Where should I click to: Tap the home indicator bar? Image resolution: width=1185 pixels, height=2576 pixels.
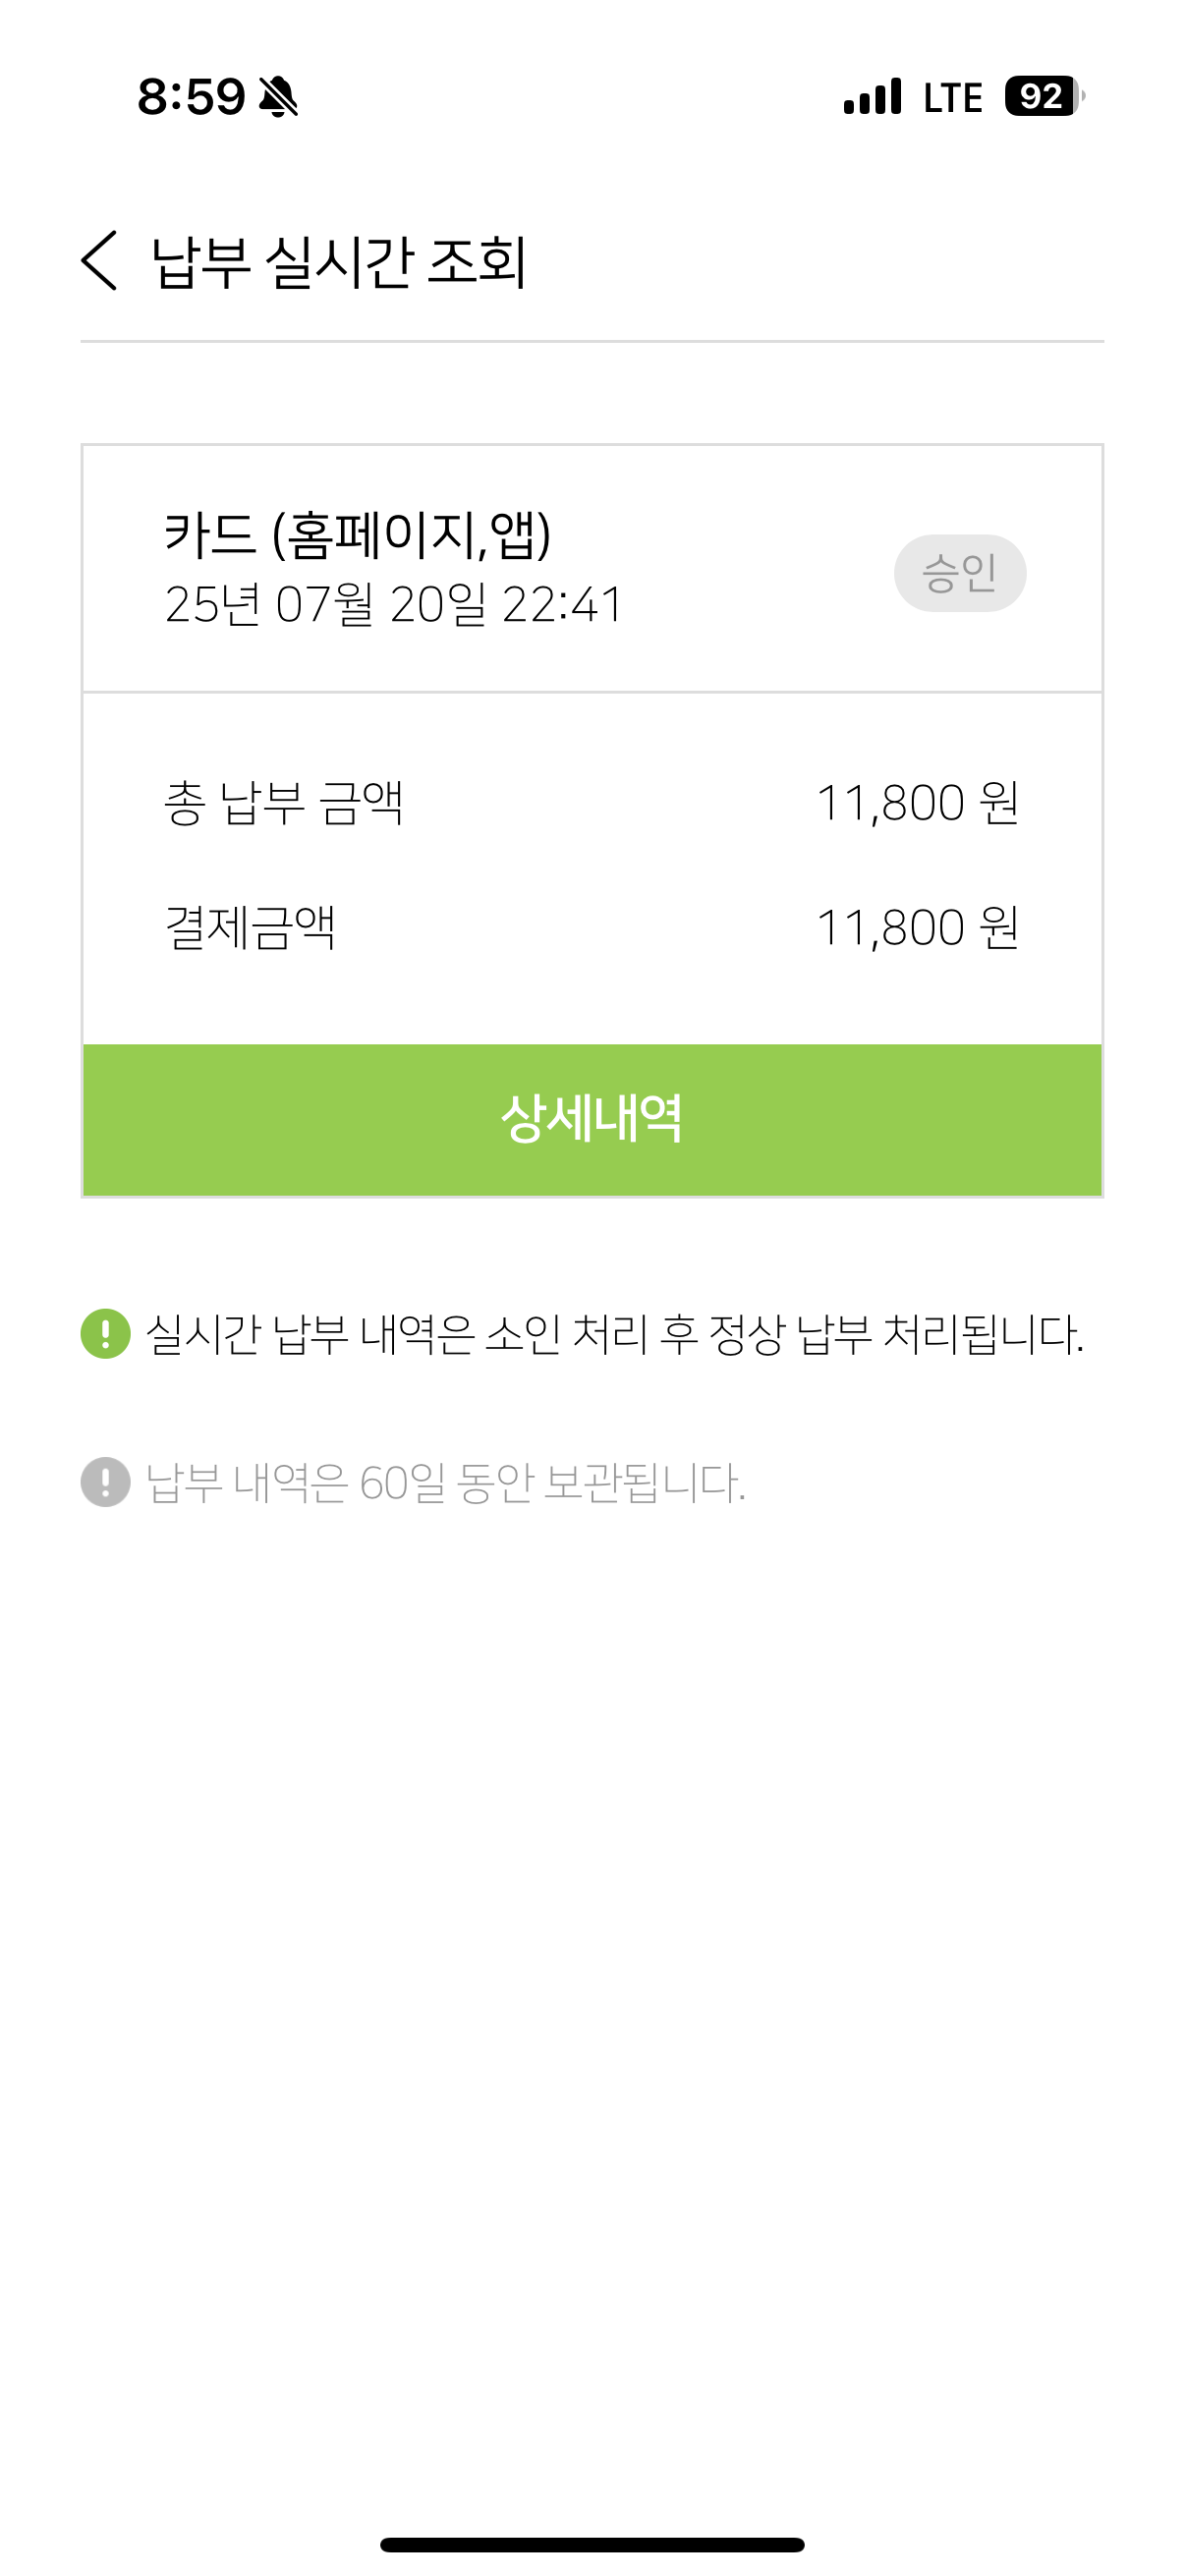coord(592,2544)
